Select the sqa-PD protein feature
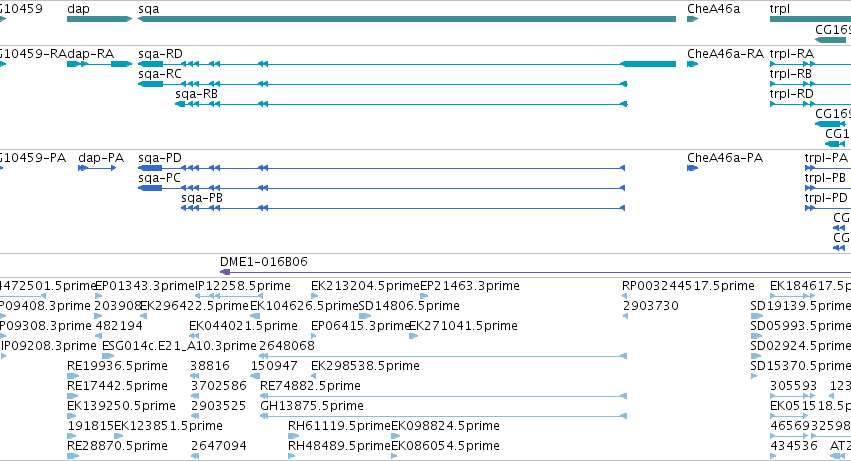The image size is (851, 461). (382, 168)
